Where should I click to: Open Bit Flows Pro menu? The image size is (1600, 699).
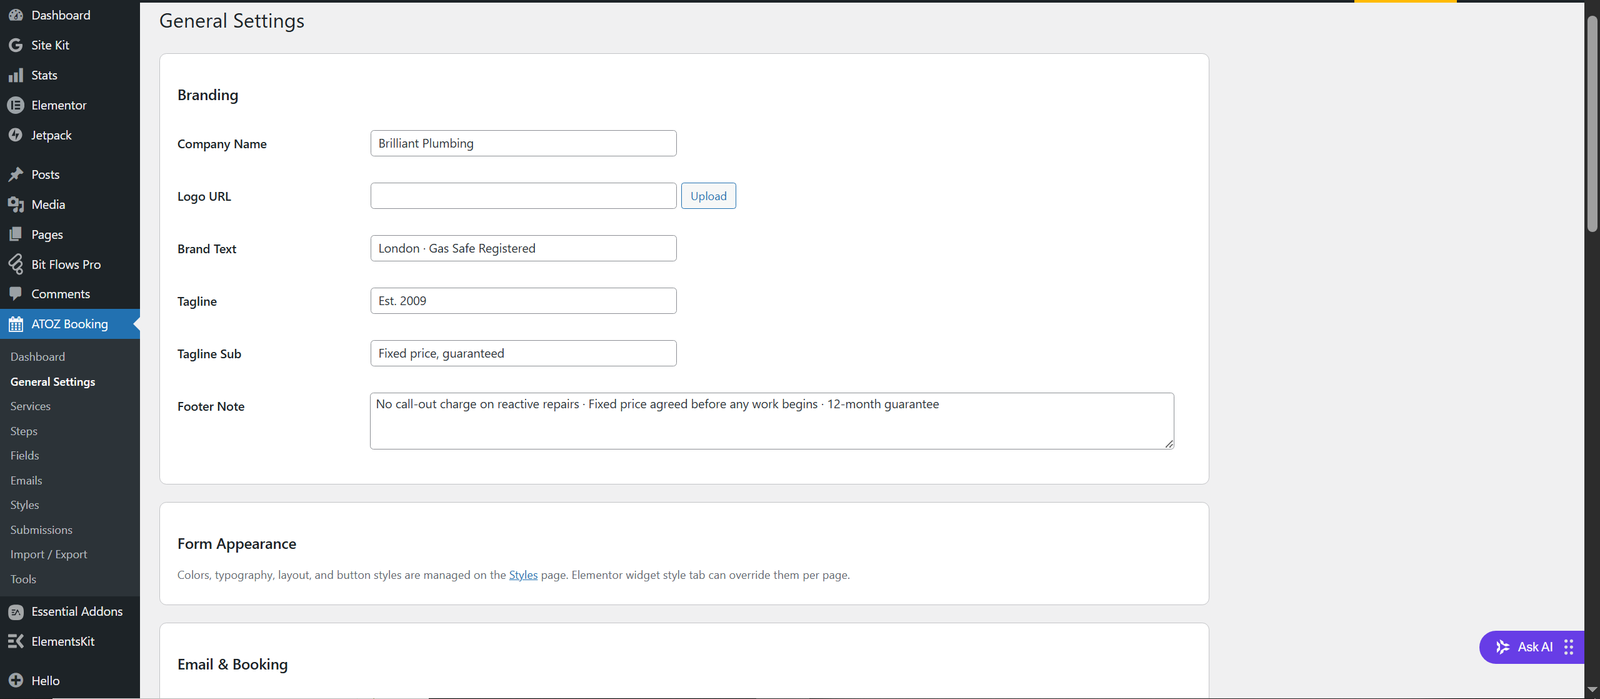[70, 264]
